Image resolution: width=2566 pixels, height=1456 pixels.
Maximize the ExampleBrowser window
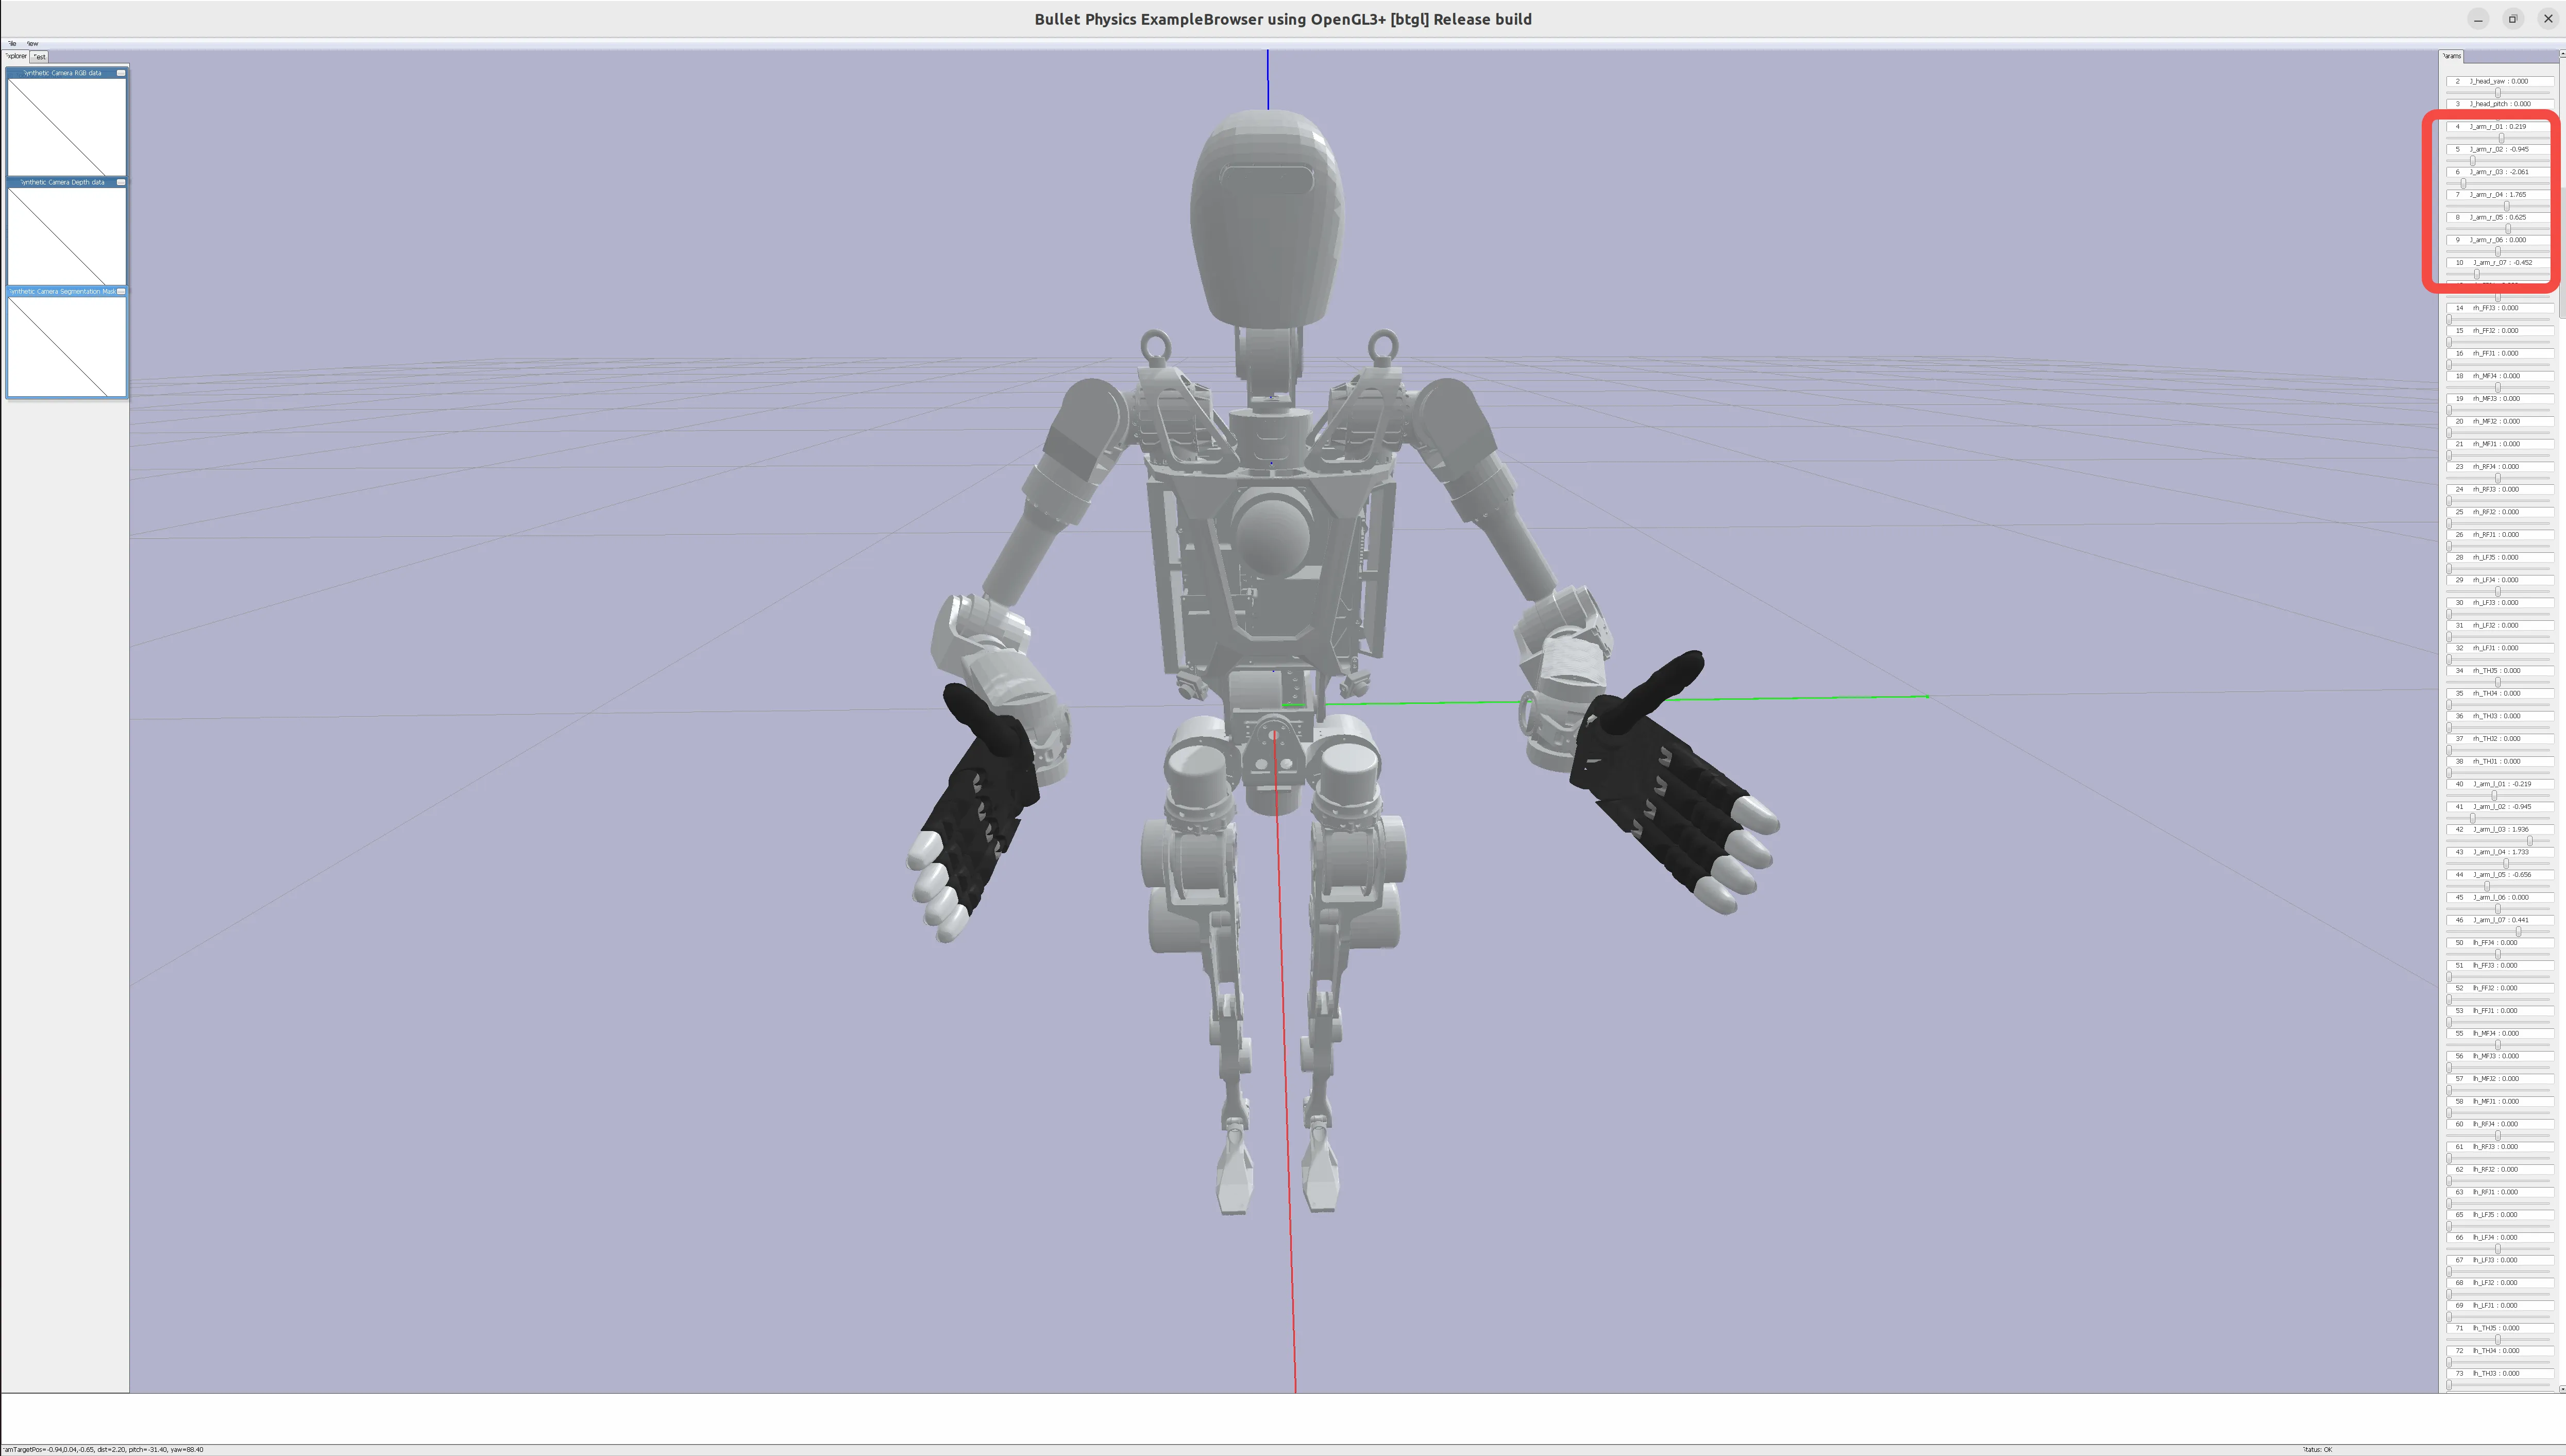tap(2513, 19)
